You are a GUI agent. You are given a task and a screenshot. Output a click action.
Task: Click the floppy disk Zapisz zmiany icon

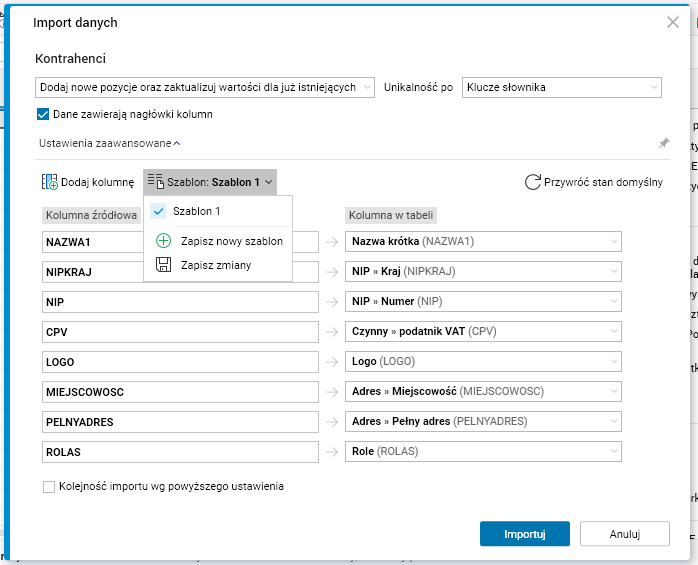tap(164, 265)
